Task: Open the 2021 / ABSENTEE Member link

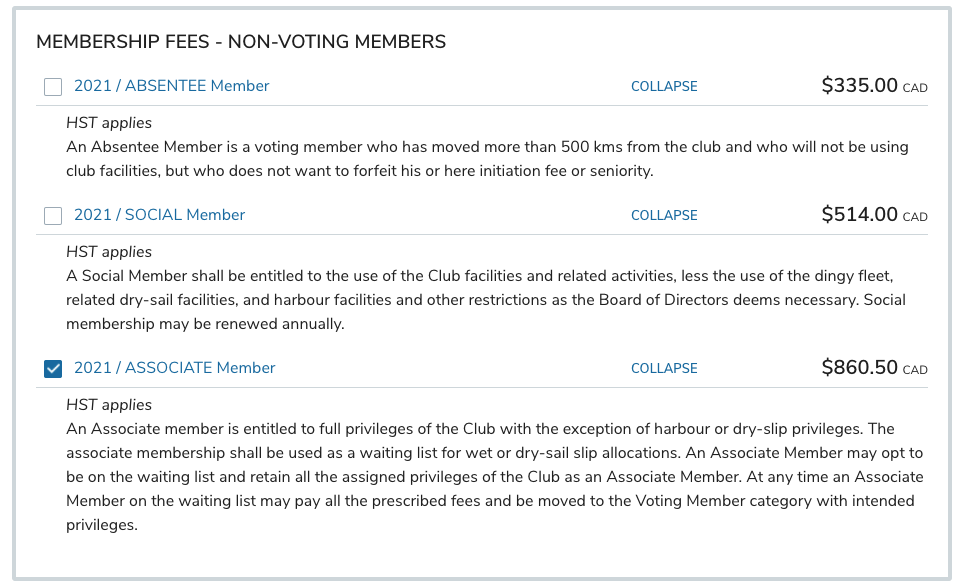Action: coord(171,86)
